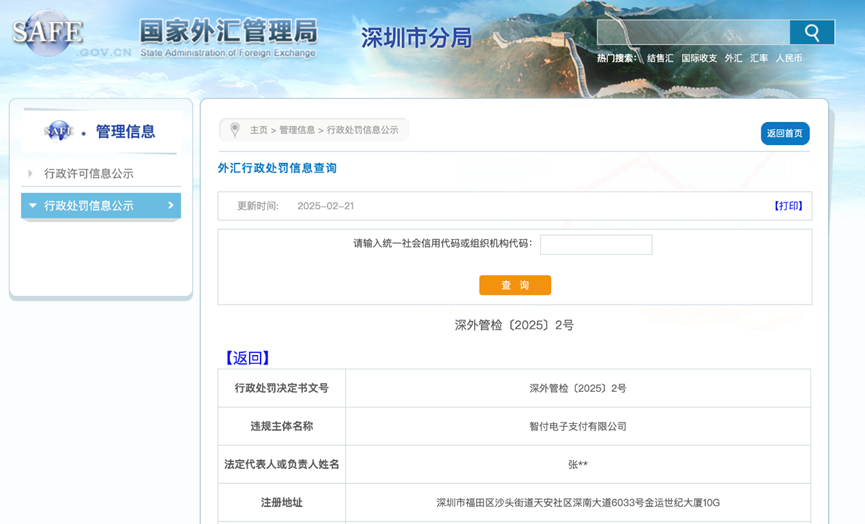Click the chevron on 行政处罚信息公示 item

tap(170, 205)
